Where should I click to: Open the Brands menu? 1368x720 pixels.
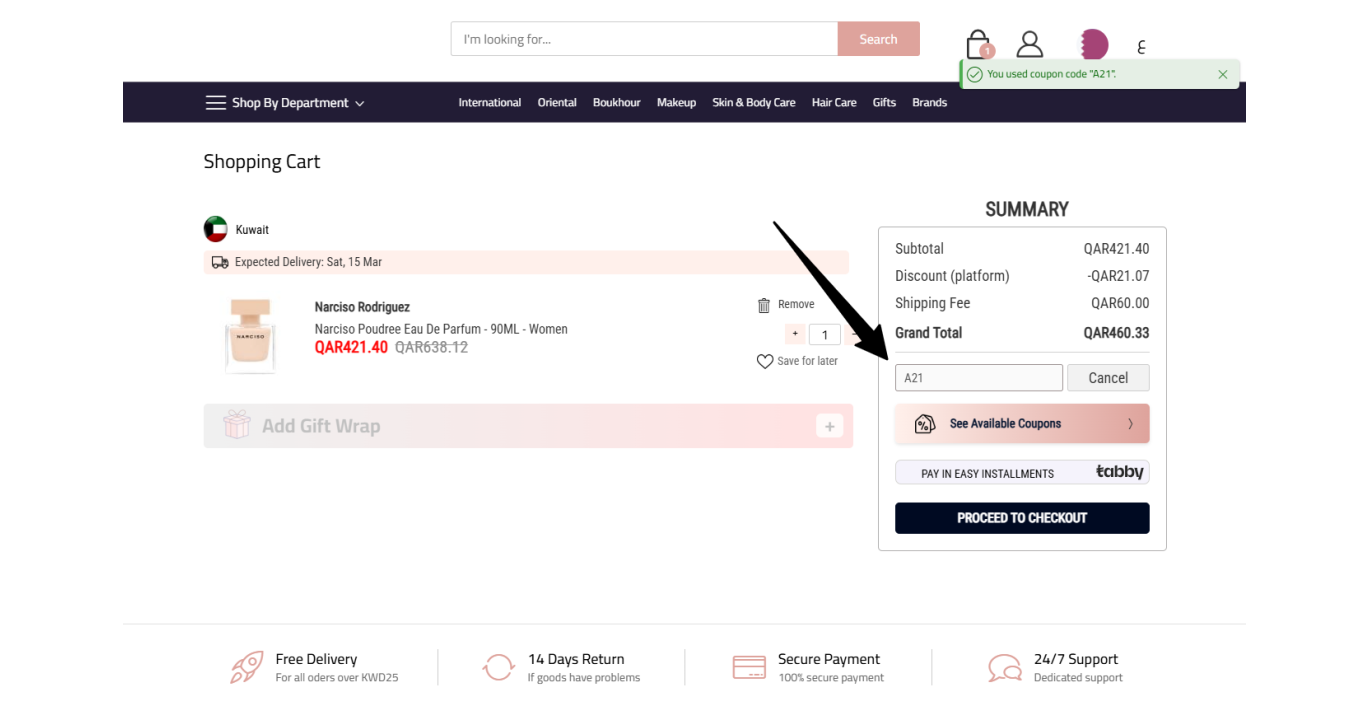929,102
